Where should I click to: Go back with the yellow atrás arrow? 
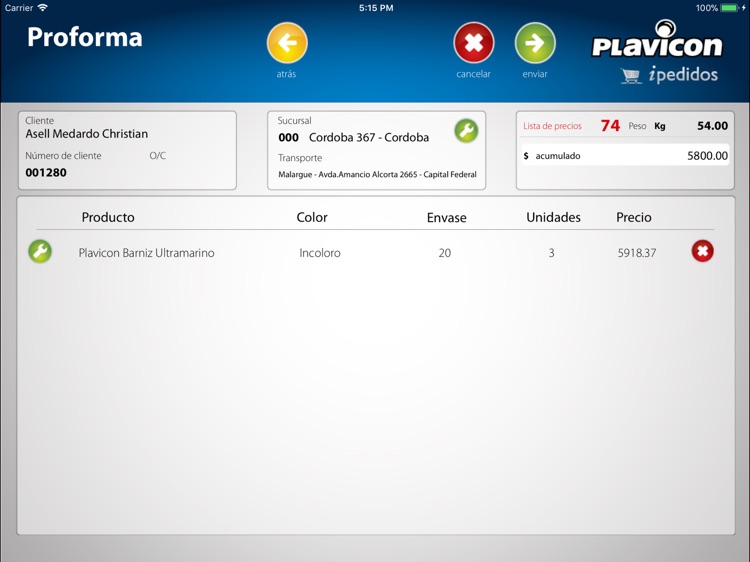pyautogui.click(x=287, y=43)
